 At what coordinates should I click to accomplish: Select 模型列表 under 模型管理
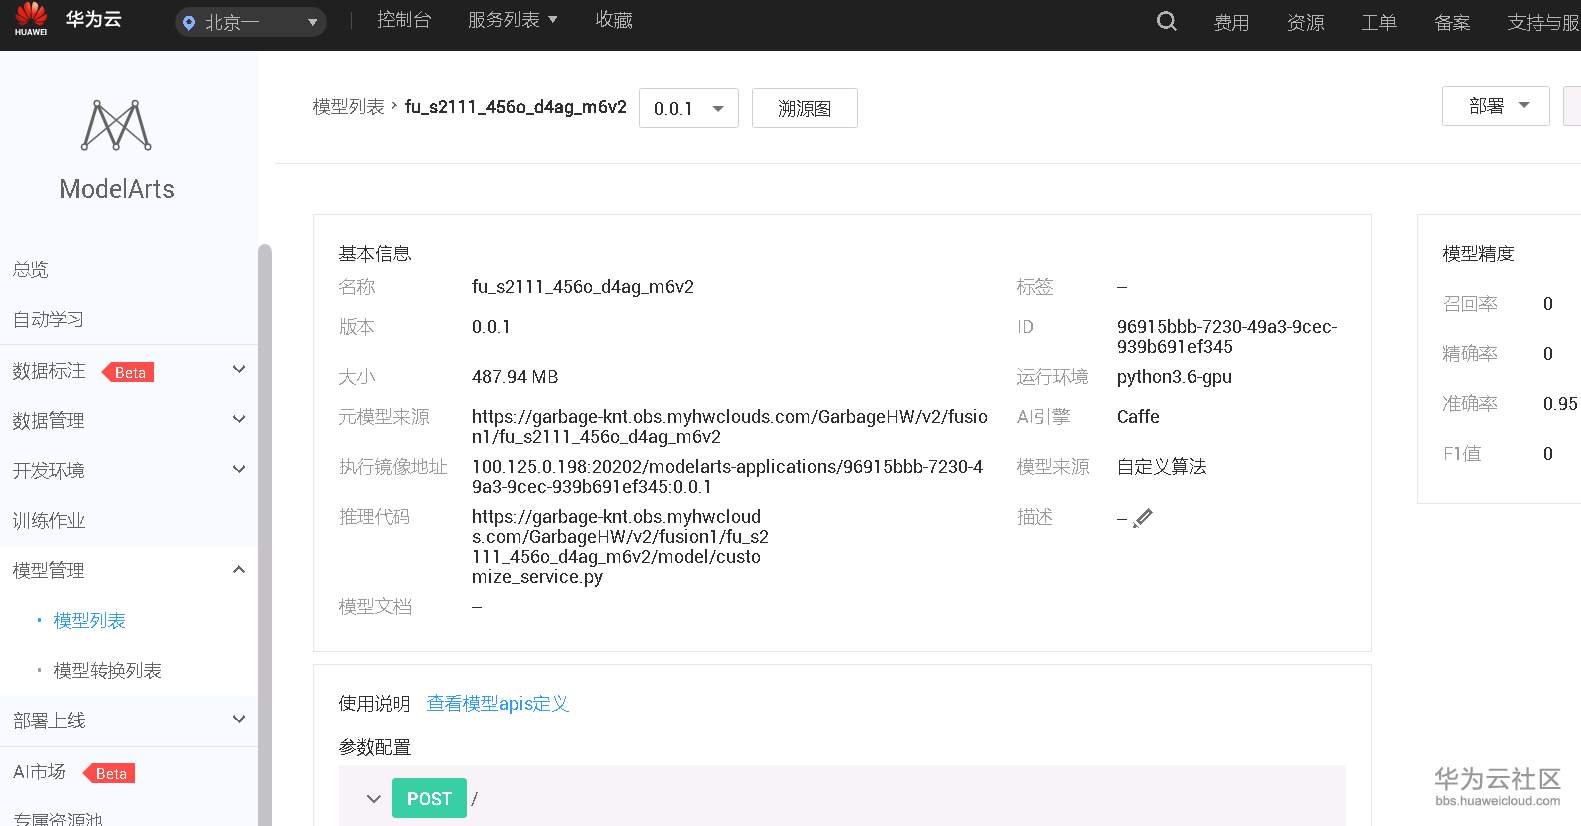tap(89, 620)
